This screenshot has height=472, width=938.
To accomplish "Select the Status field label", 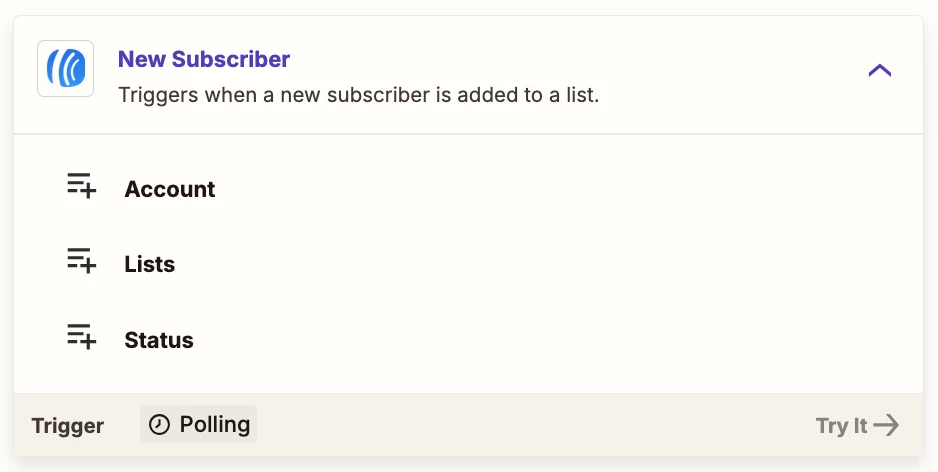I will click(x=159, y=340).
